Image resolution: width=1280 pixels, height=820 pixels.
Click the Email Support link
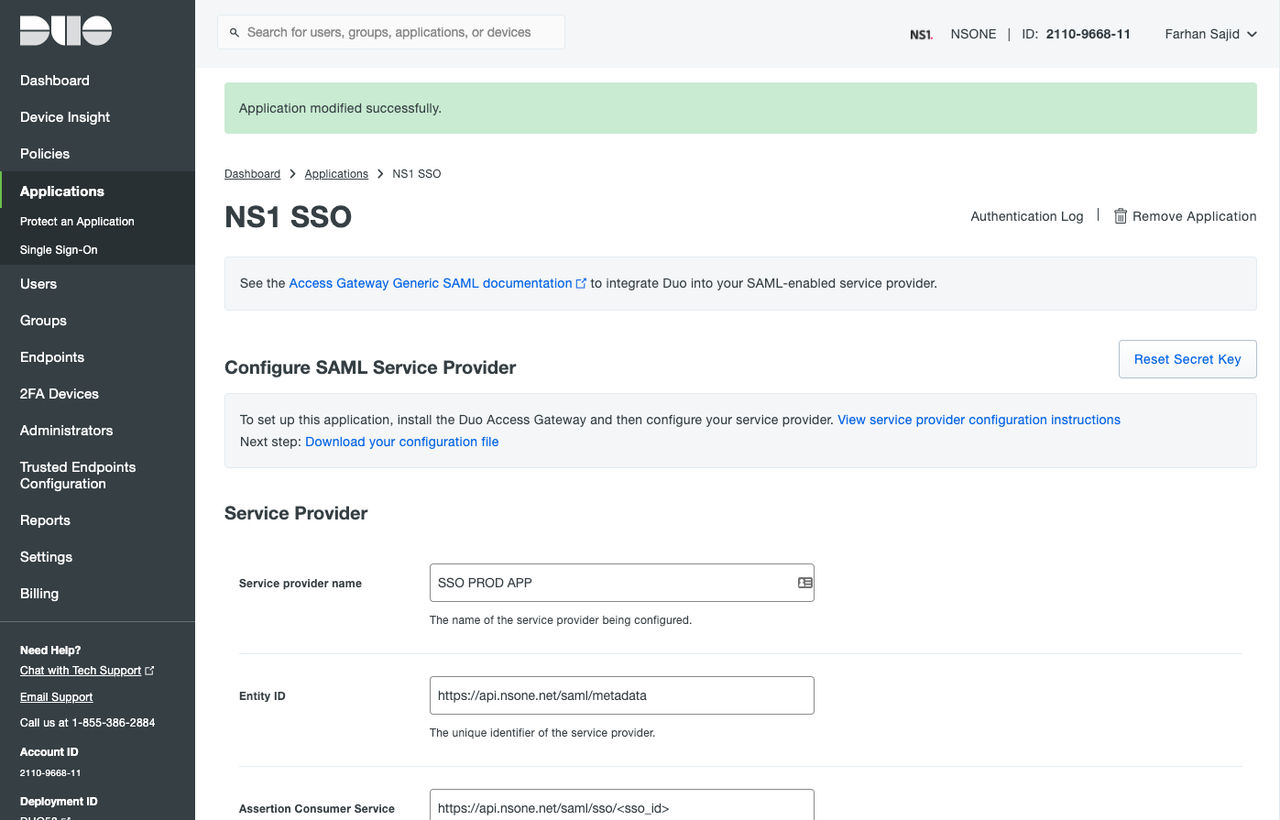click(x=56, y=697)
